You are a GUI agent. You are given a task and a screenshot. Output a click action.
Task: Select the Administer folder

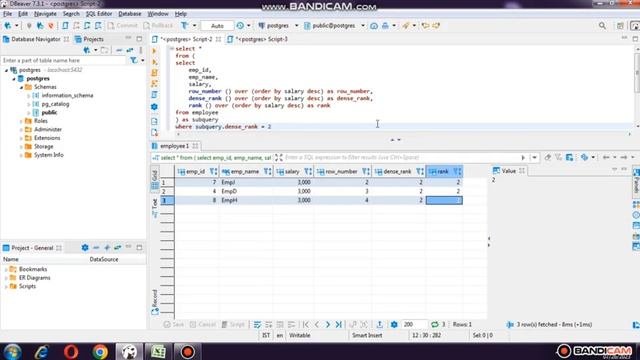coord(47,129)
